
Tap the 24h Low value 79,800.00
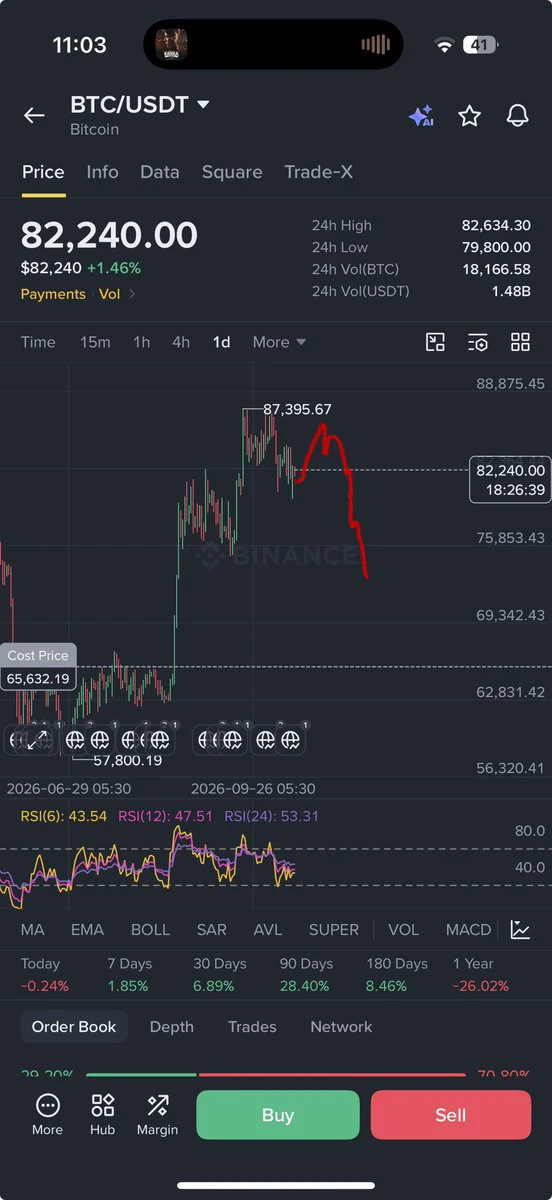(496, 247)
